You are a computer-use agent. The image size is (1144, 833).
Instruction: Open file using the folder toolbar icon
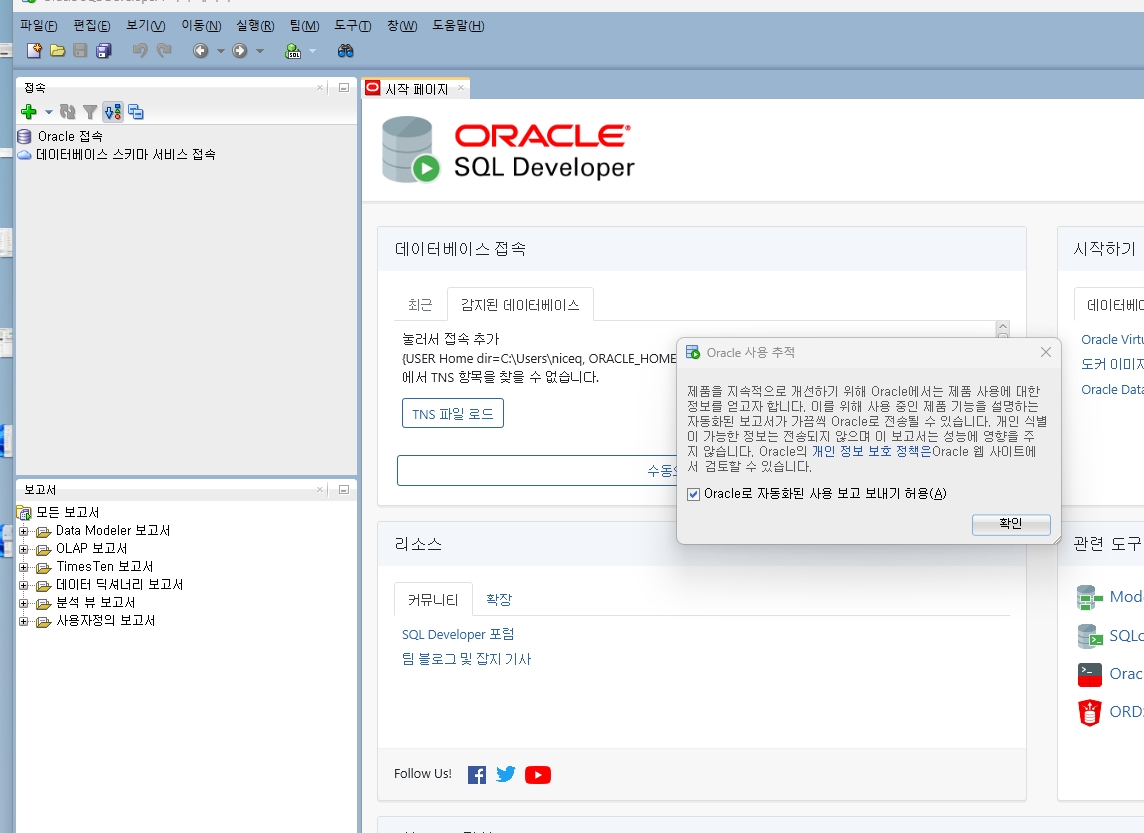58,50
